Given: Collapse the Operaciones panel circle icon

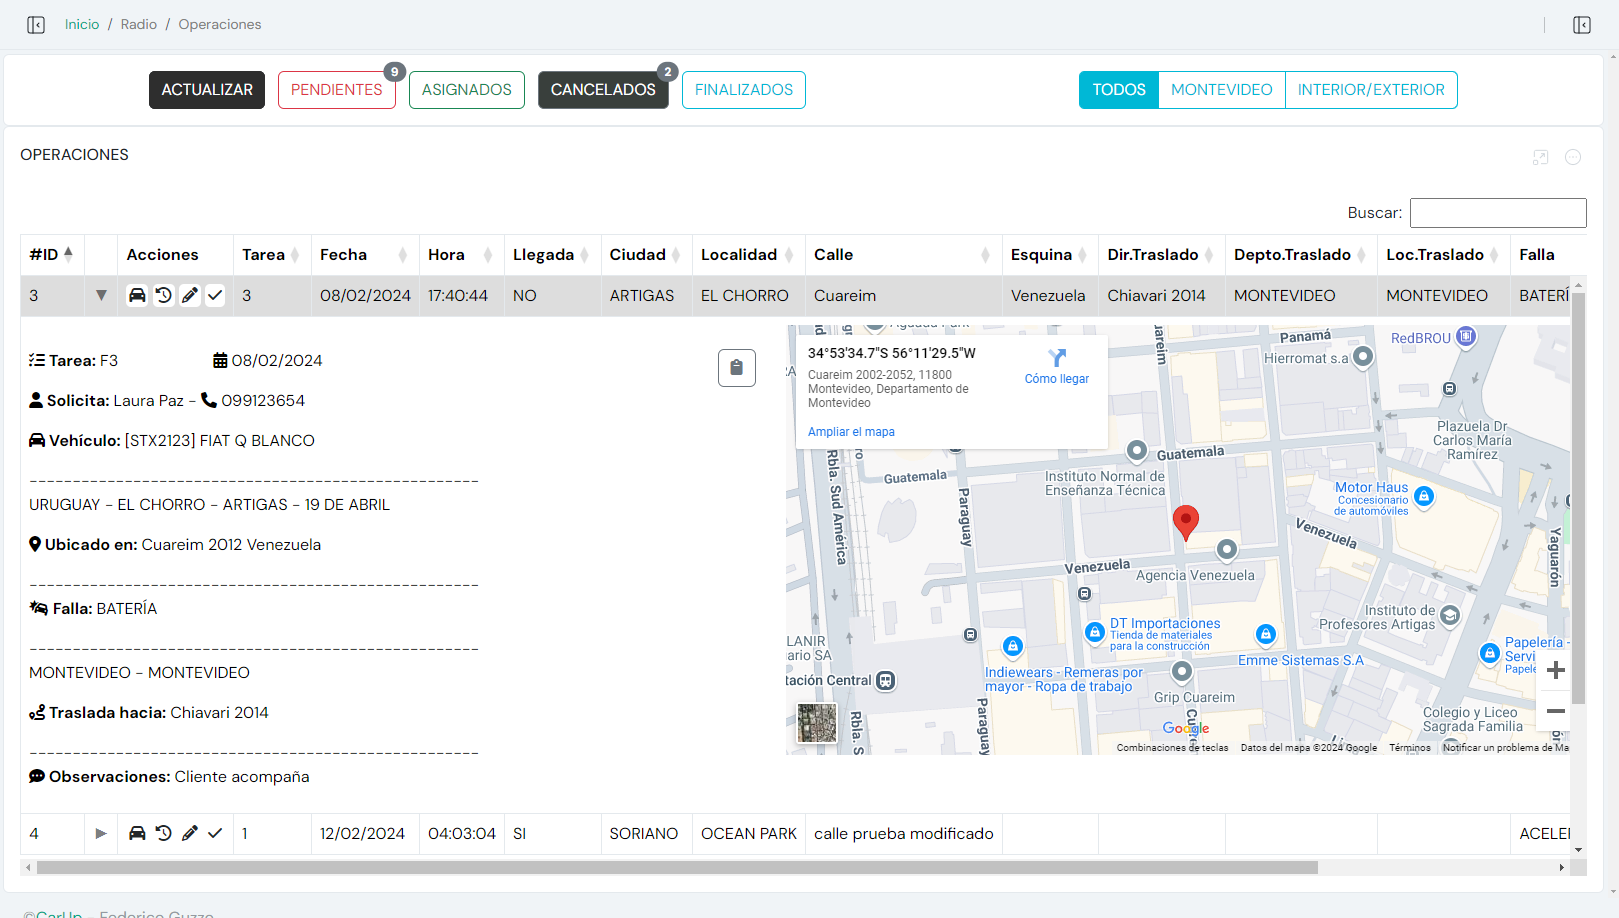Looking at the screenshot, I should coord(1573,157).
